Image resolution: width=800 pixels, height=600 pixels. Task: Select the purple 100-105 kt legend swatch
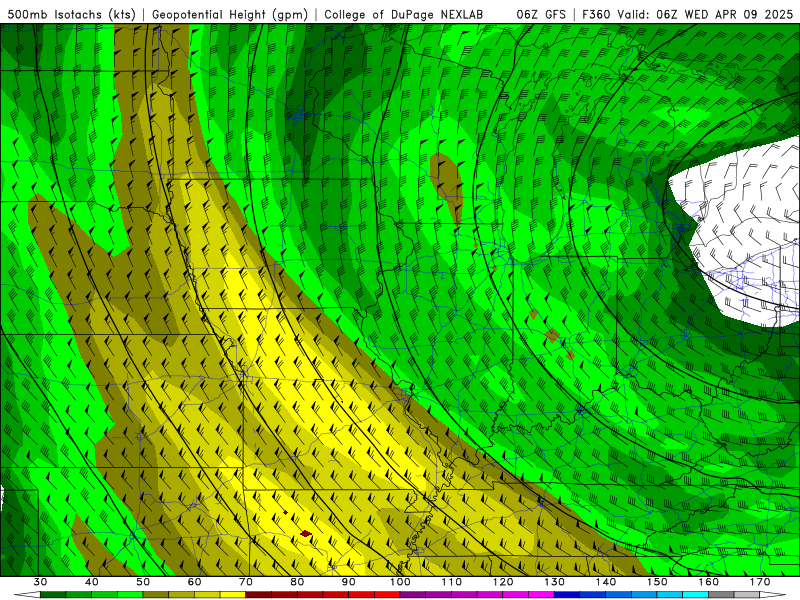point(413,595)
